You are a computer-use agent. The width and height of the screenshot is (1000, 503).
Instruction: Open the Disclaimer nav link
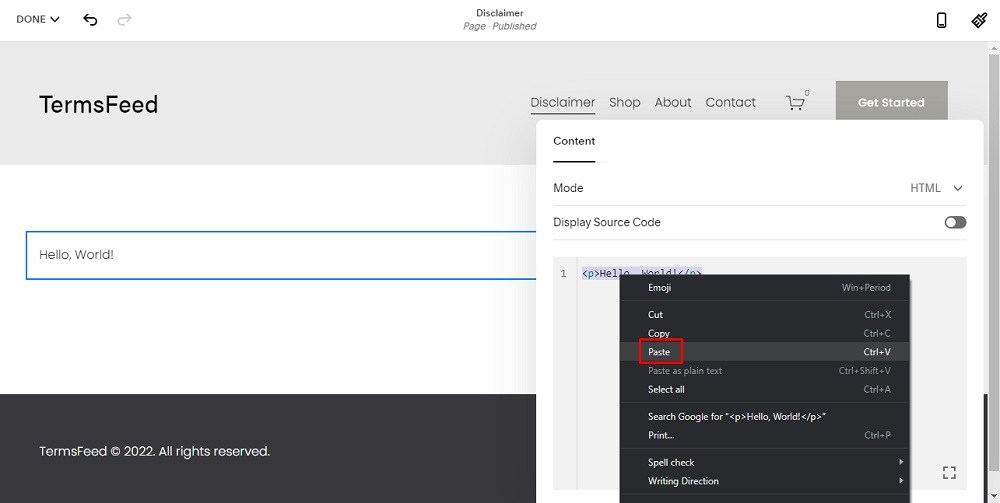[562, 103]
